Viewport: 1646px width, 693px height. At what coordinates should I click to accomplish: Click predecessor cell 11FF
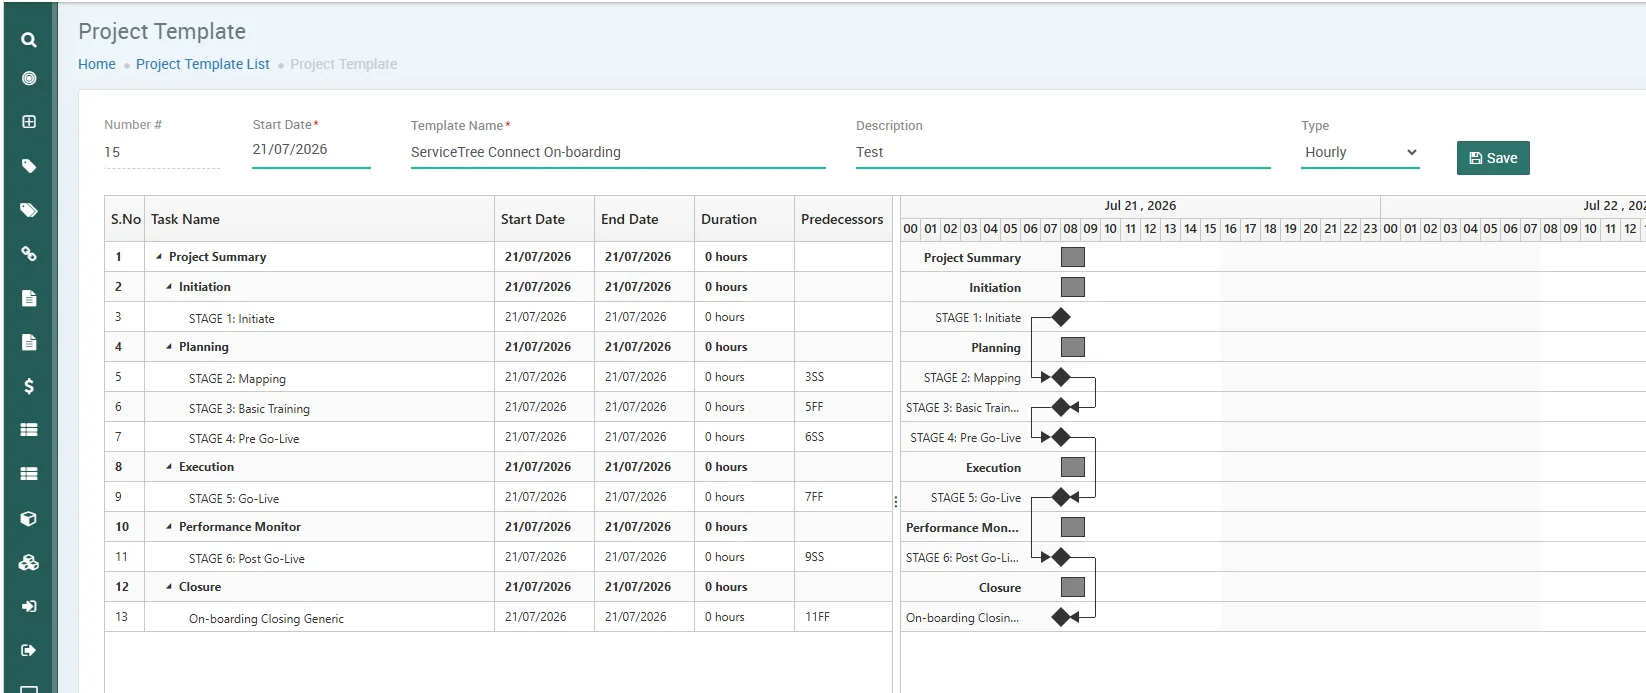pos(843,617)
